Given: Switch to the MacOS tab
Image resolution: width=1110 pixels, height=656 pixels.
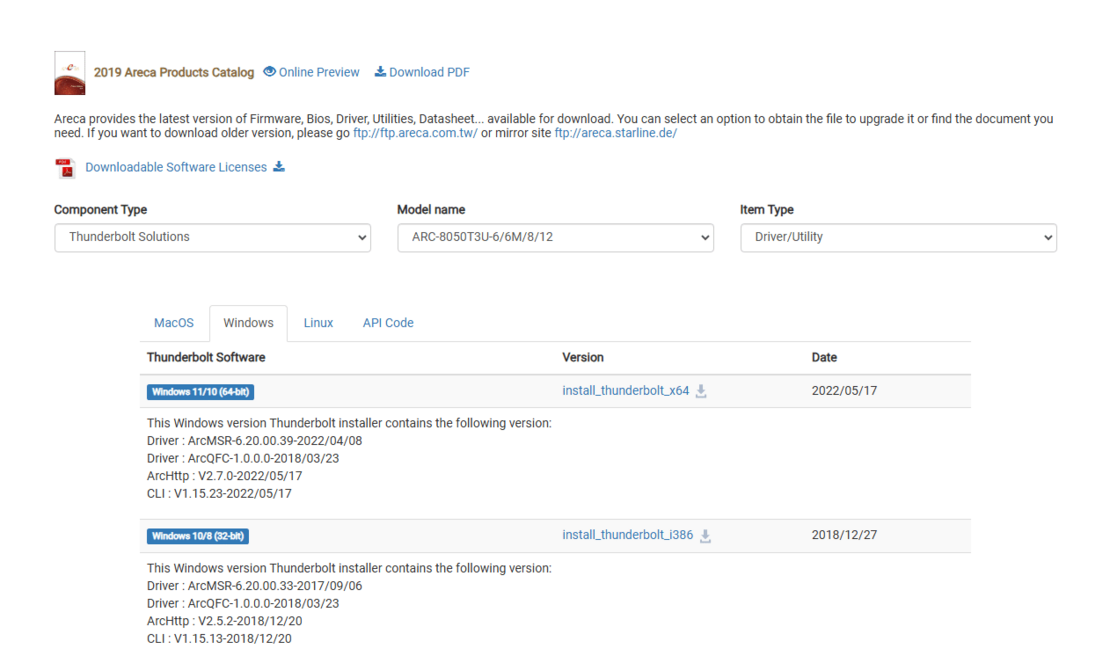Looking at the screenshot, I should coord(174,322).
